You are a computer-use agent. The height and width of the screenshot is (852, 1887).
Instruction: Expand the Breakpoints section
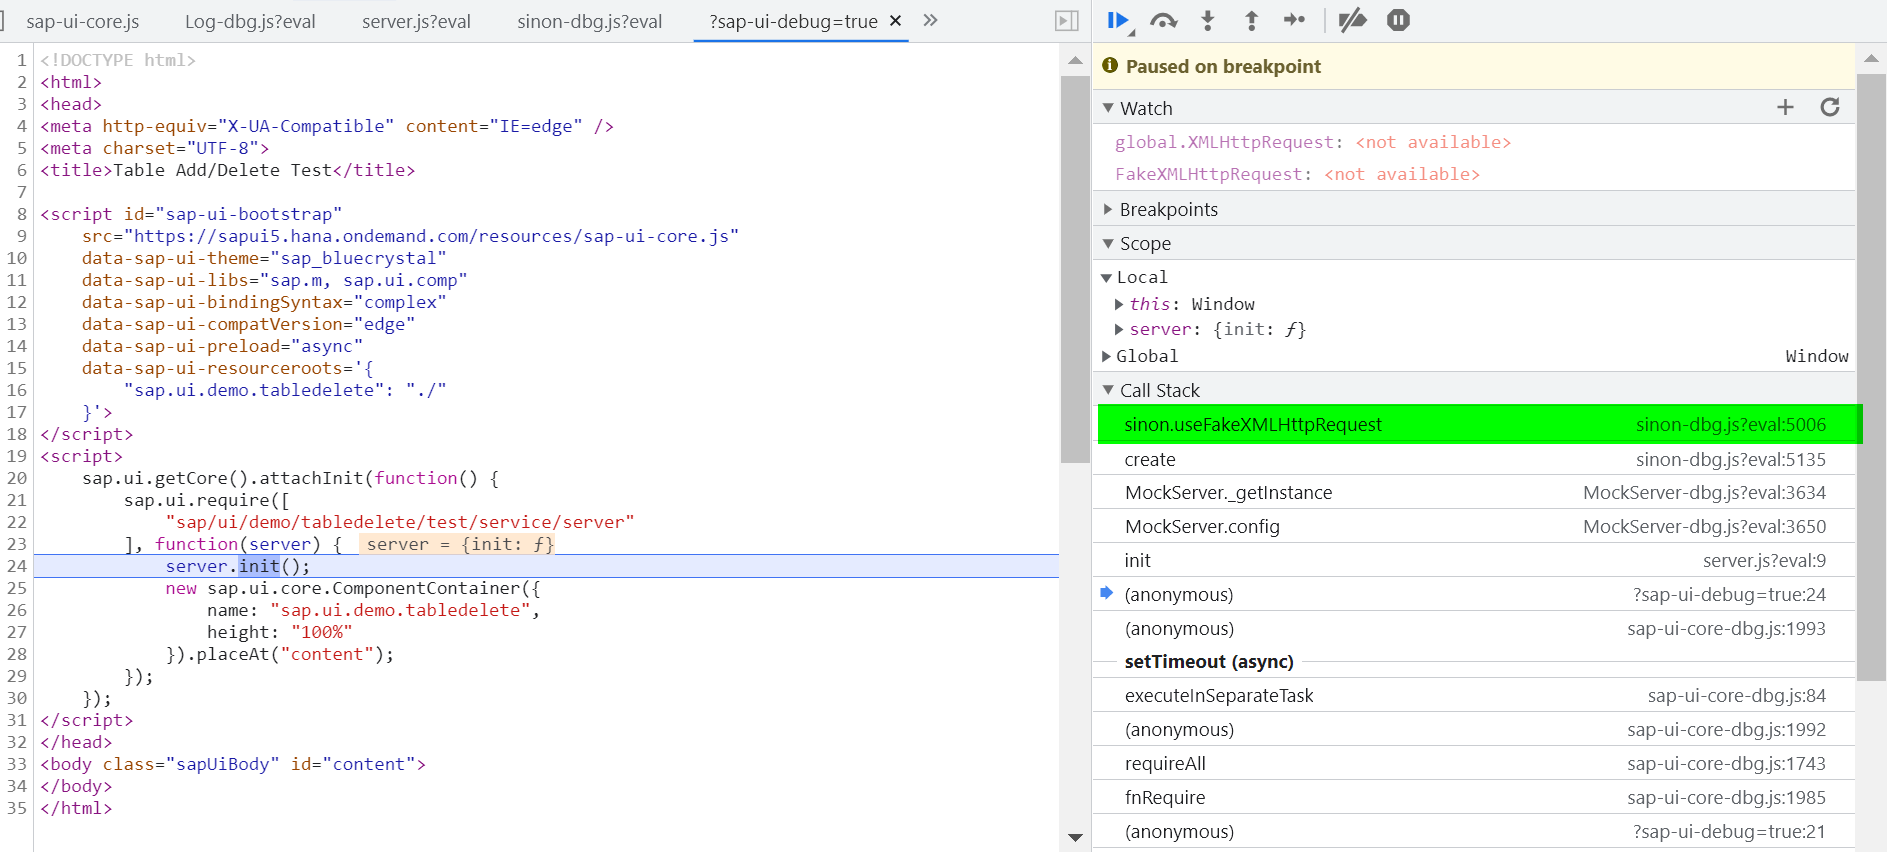[x=1108, y=209]
